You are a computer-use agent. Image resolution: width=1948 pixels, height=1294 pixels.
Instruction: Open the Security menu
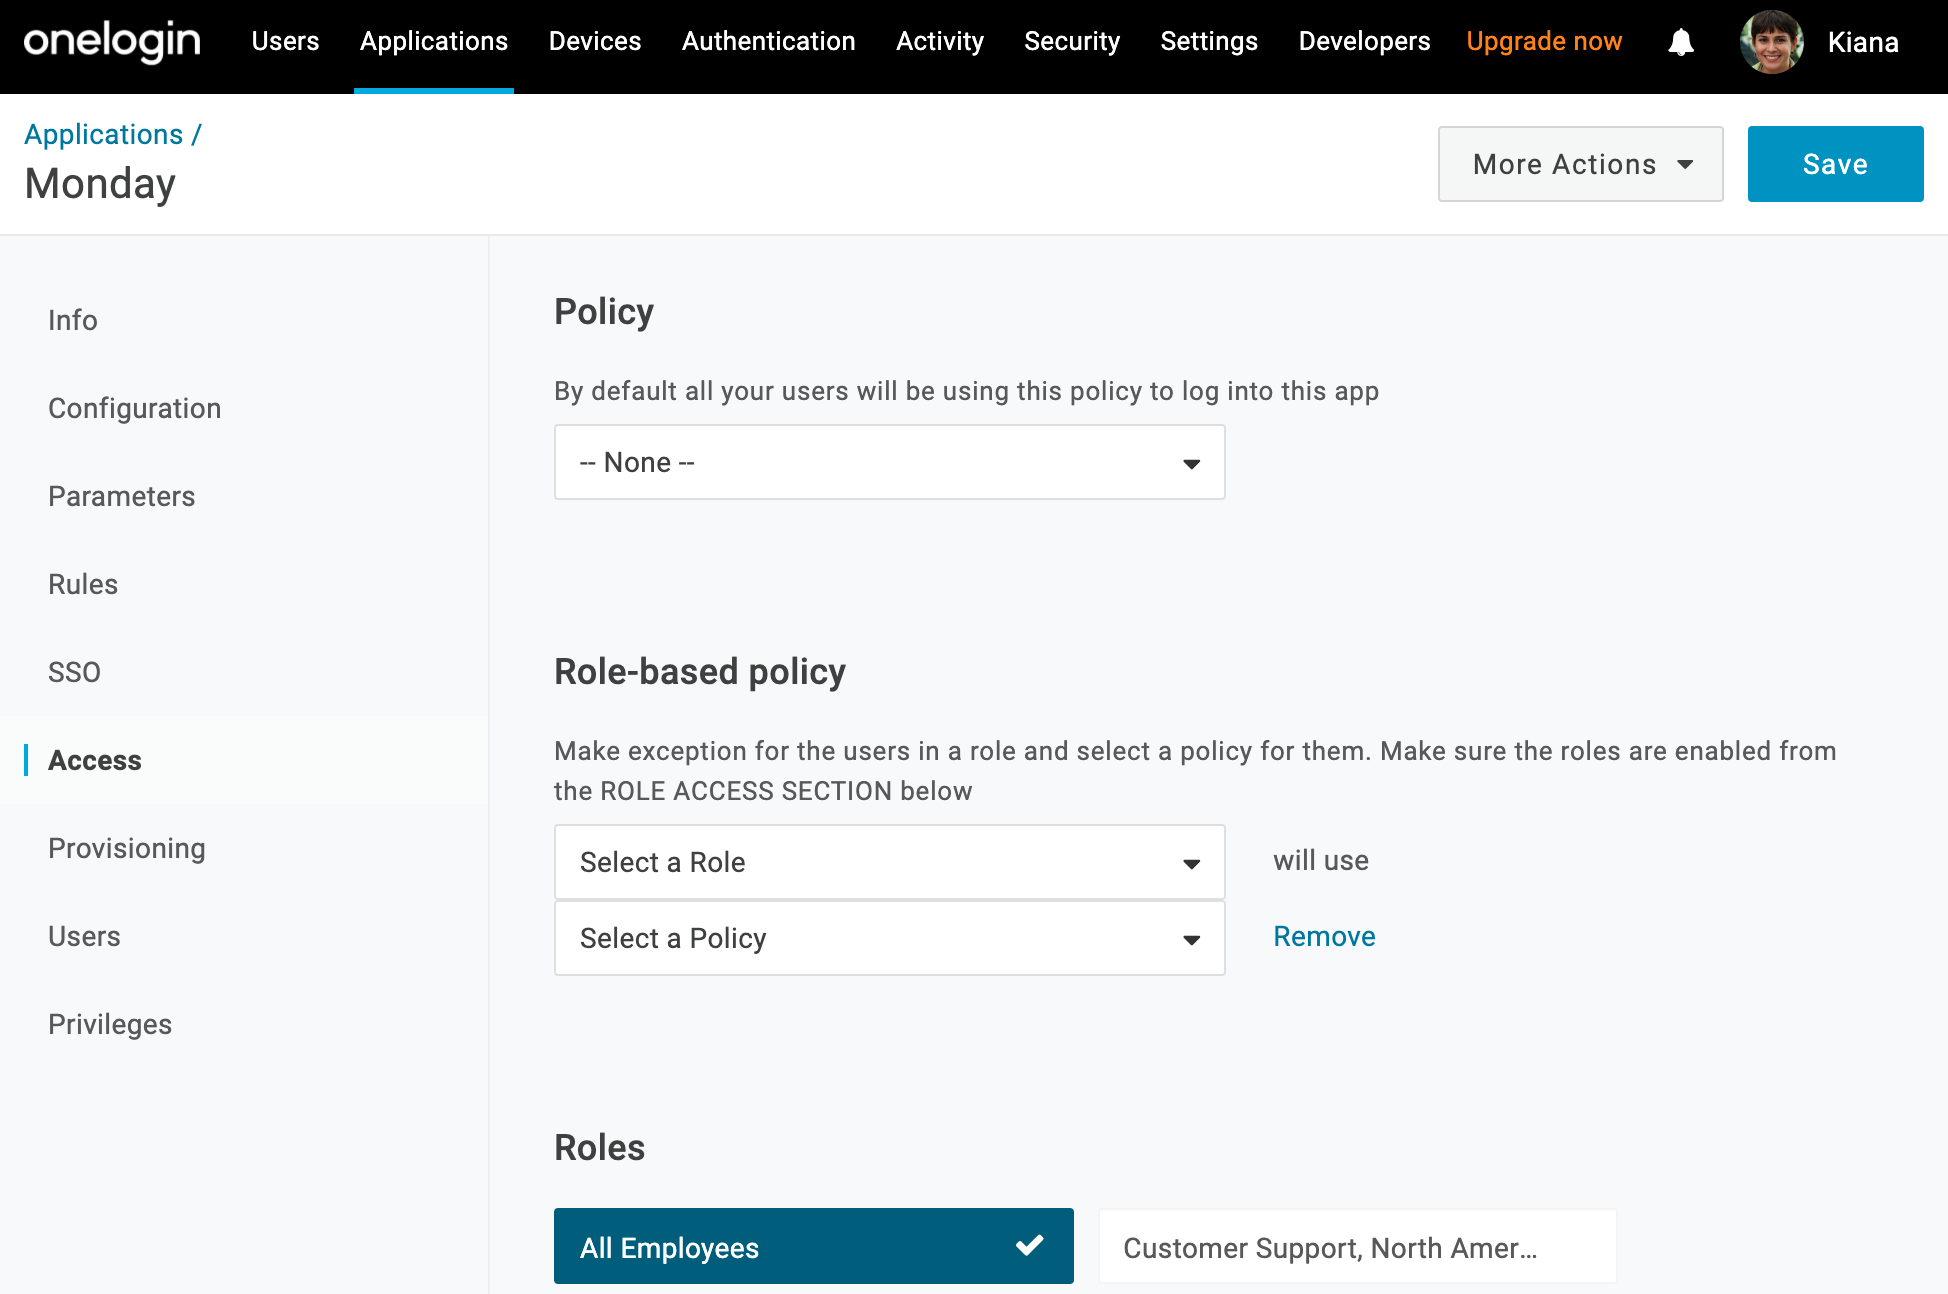1072,41
